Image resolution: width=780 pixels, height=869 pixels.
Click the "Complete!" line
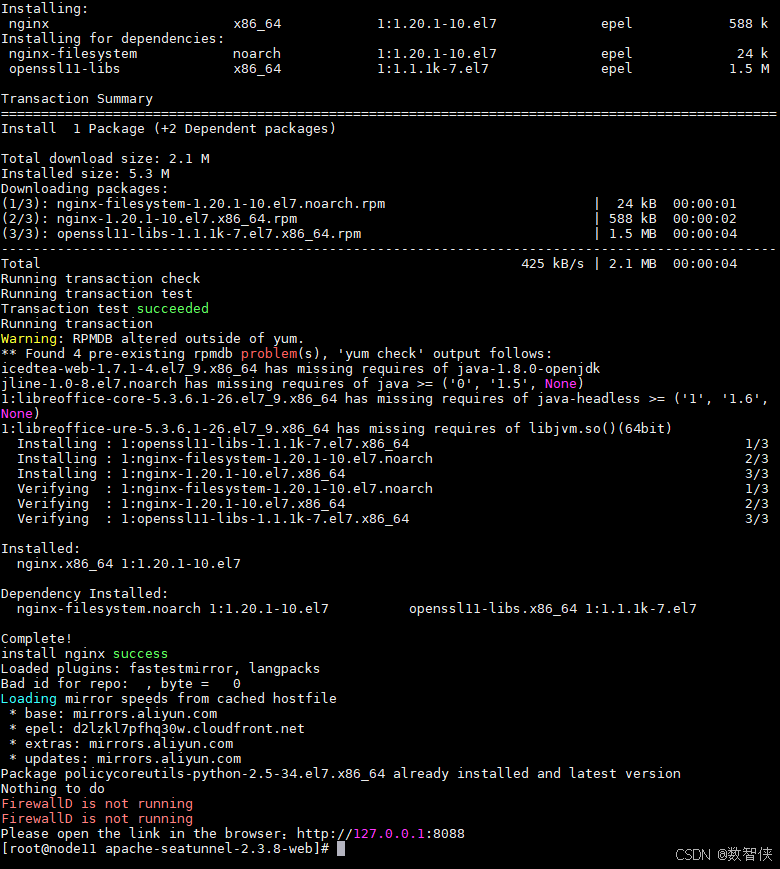37,638
